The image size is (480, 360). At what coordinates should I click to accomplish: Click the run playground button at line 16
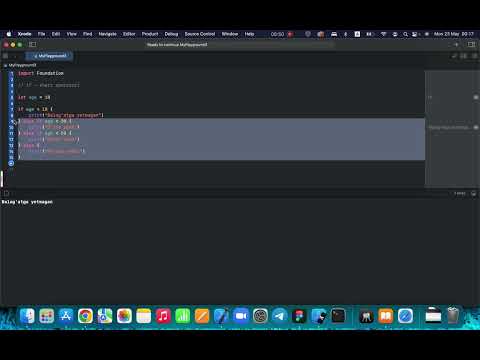tap(11, 163)
